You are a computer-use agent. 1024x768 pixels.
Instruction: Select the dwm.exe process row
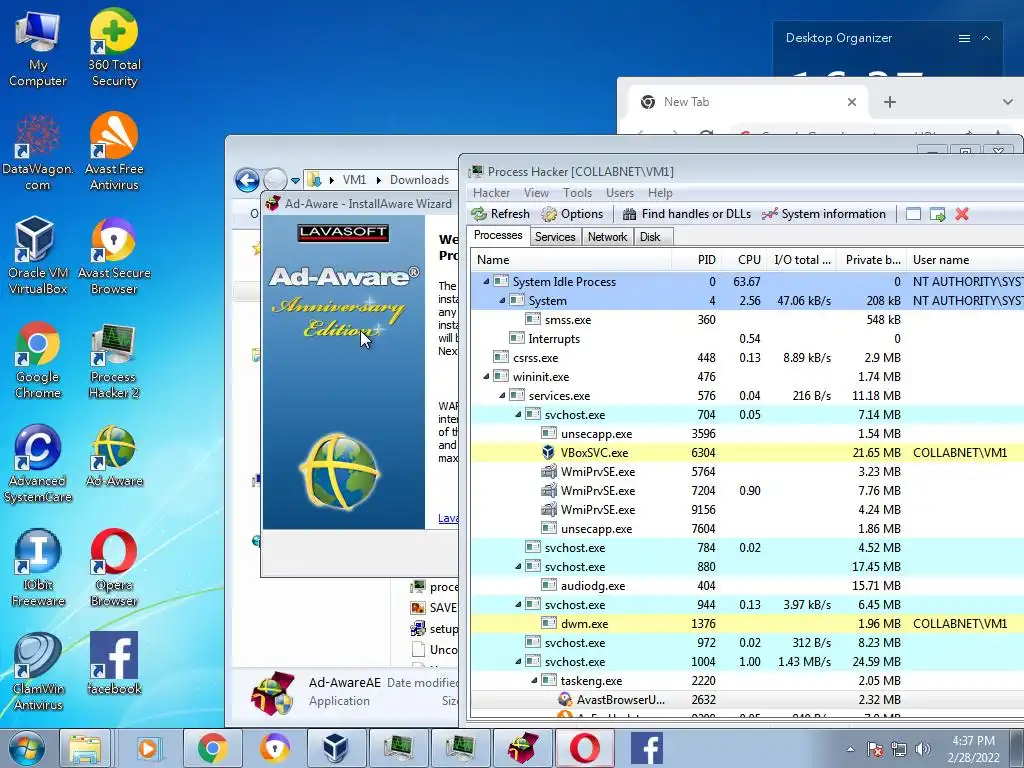pyautogui.click(x=747, y=624)
